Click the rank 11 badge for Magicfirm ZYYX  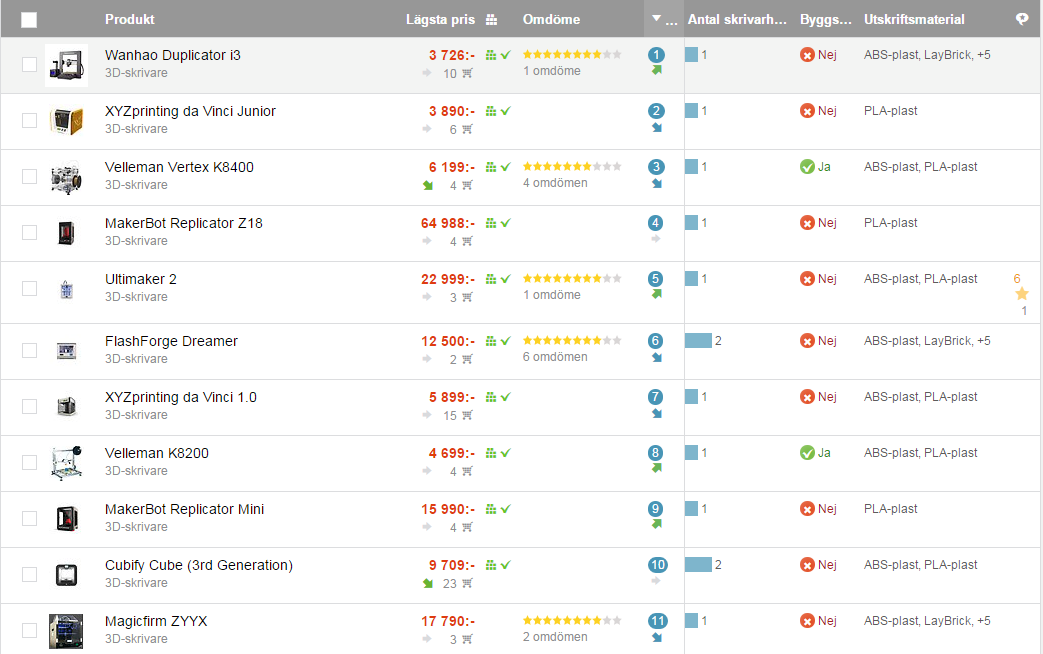[x=658, y=621]
